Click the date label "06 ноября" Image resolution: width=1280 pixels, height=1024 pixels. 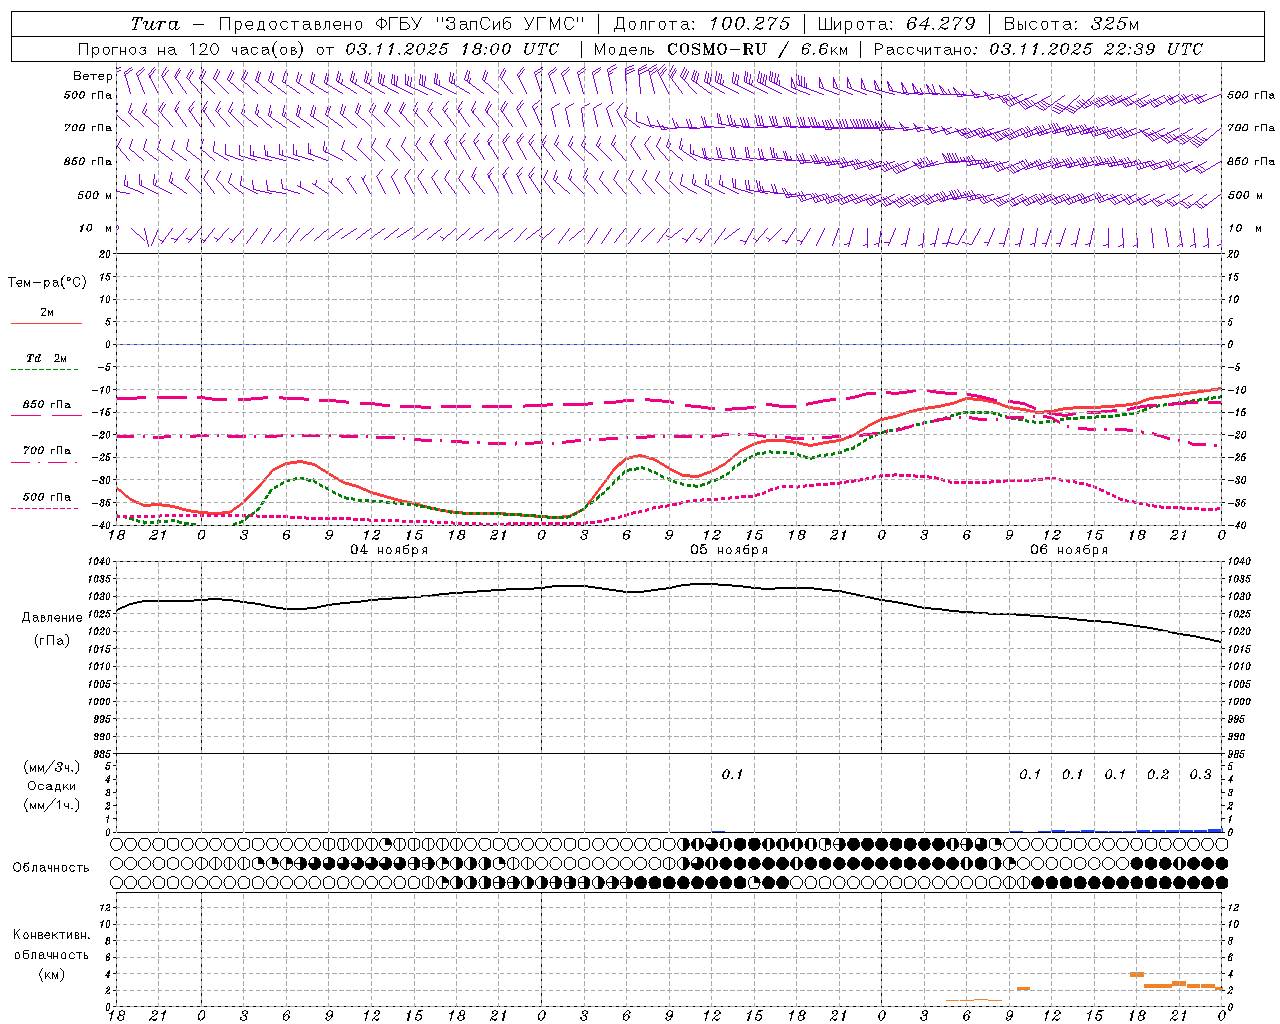click(1069, 550)
